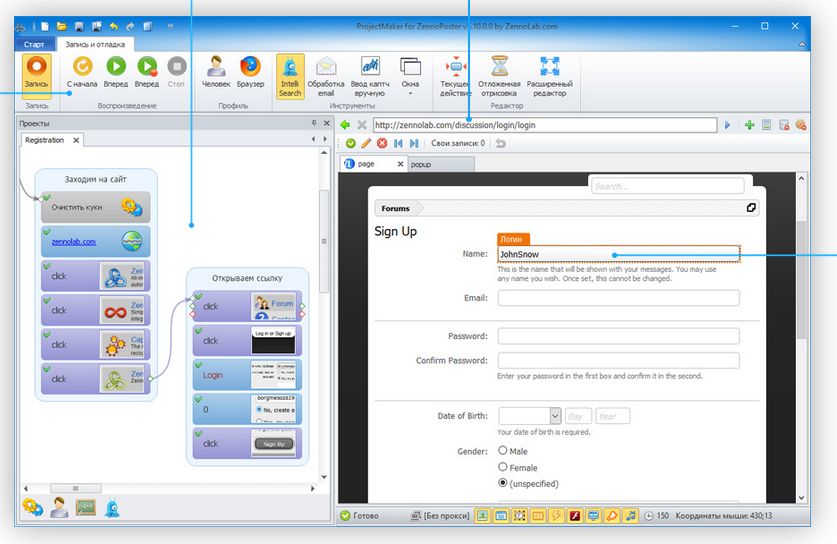Click the Отложенная отрисовка hourglass icon
Viewport: 837px width, 544px height.
coord(499,69)
